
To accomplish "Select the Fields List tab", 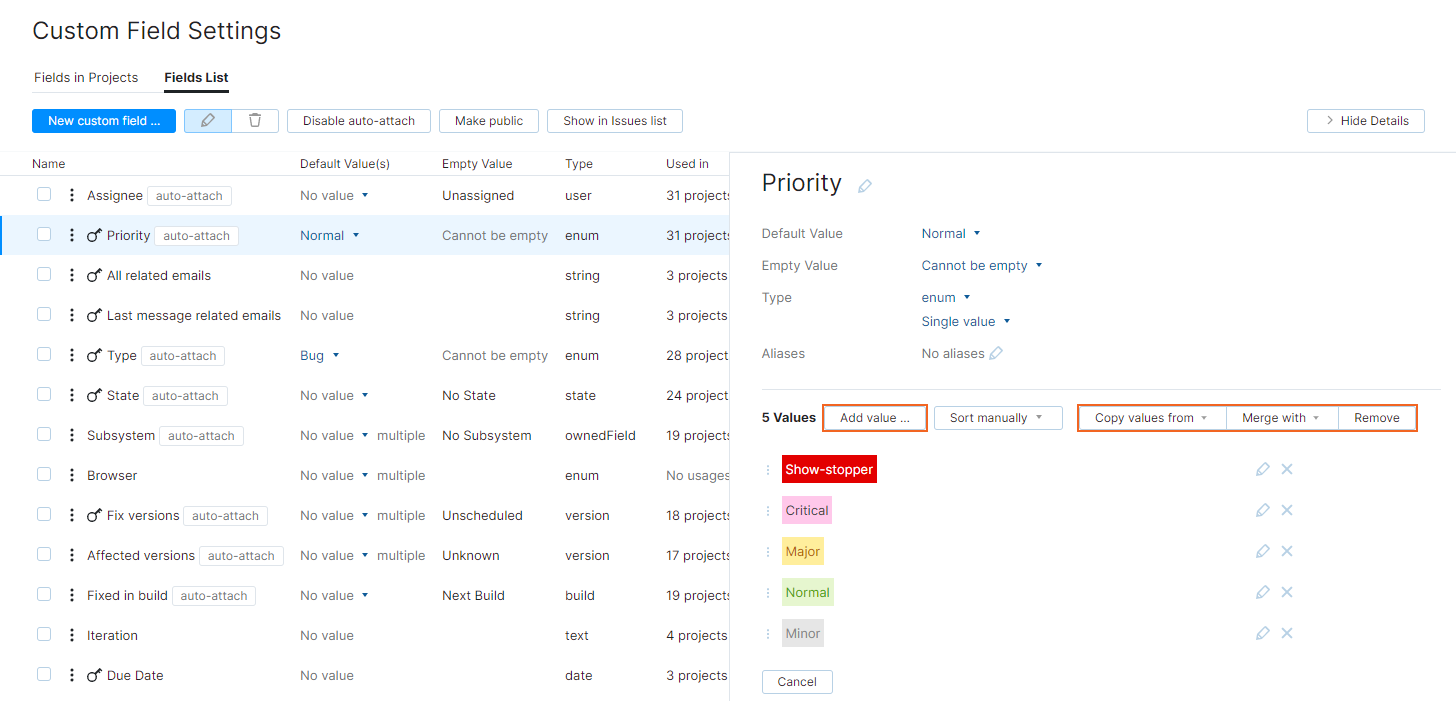I will coord(196,78).
